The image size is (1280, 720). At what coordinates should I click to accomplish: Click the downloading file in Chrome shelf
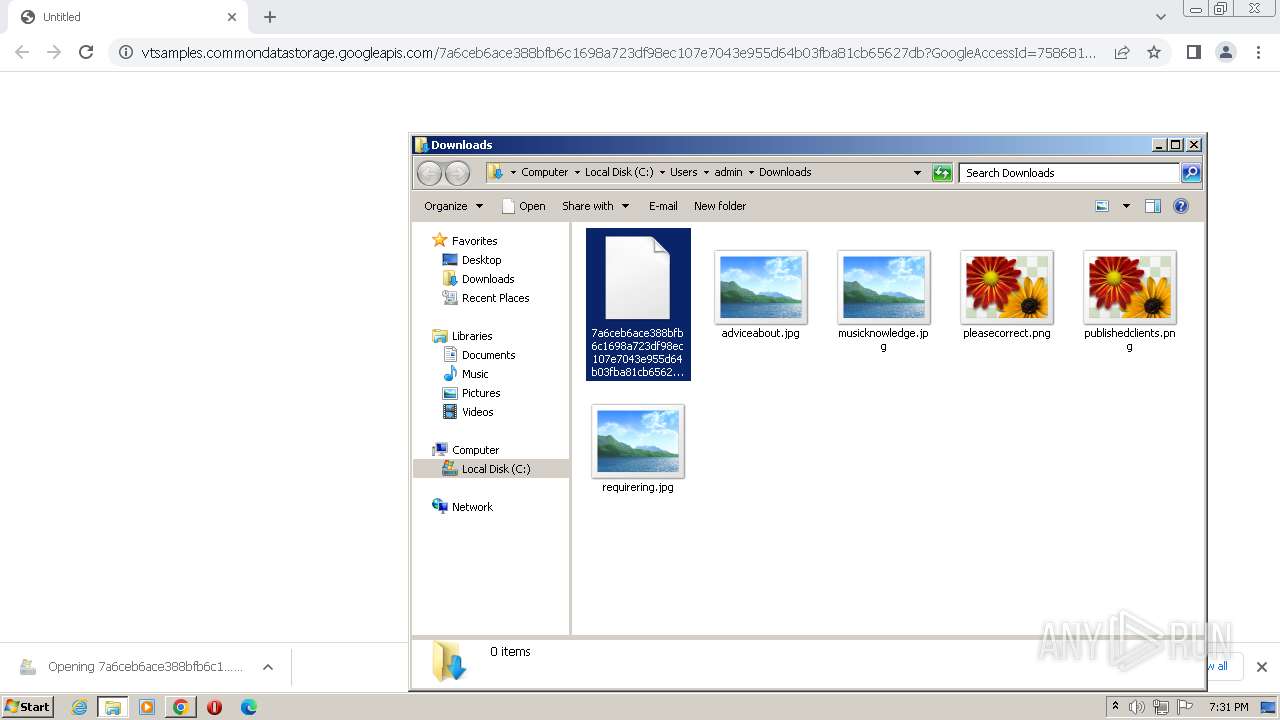pos(130,667)
